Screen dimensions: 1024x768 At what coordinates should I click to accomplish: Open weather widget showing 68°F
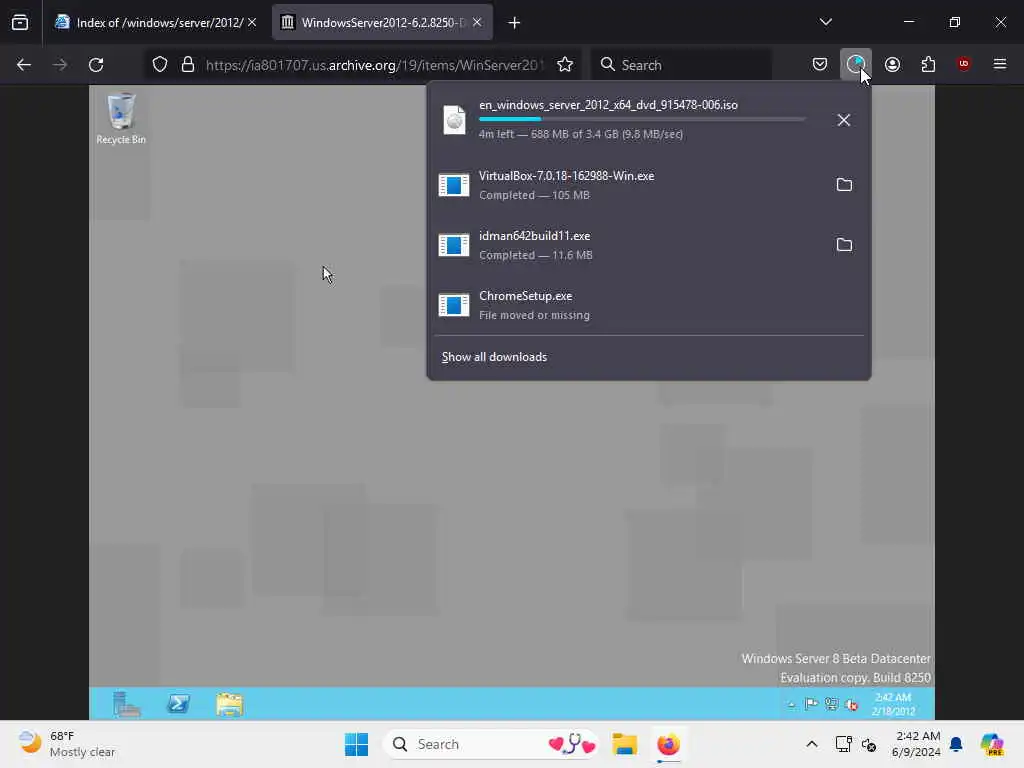pyautogui.click(x=67, y=744)
